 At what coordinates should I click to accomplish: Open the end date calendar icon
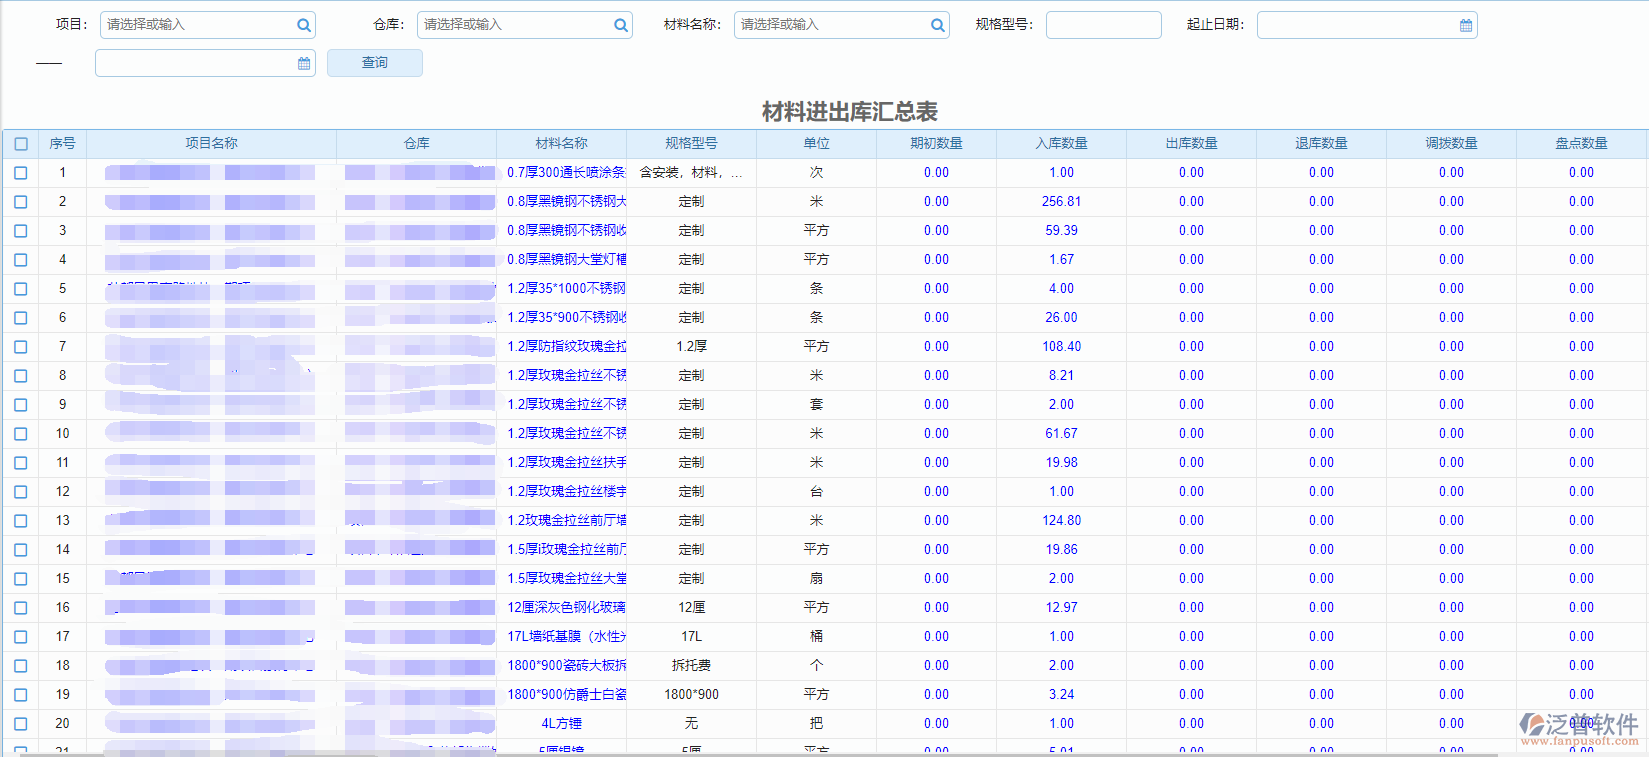304,63
